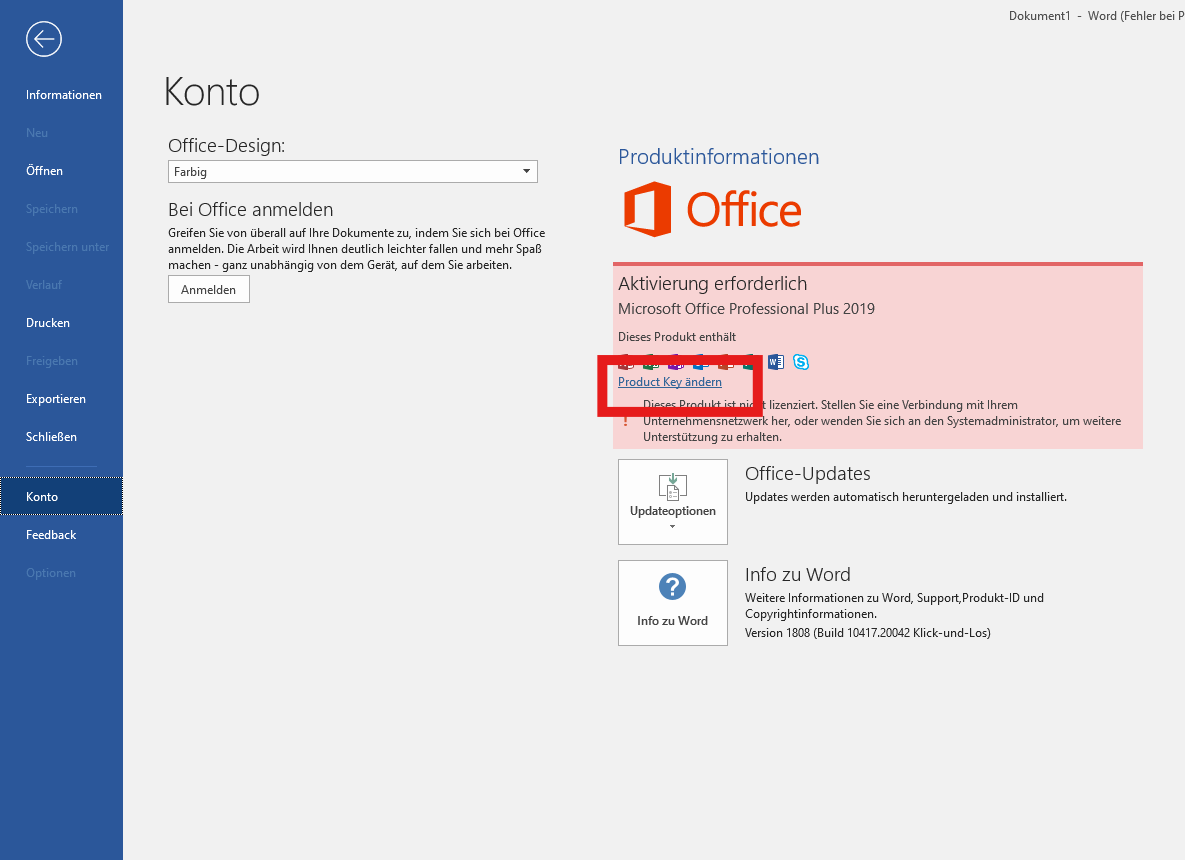Click Schließen in the left menu
The height and width of the screenshot is (860, 1185).
[51, 437]
